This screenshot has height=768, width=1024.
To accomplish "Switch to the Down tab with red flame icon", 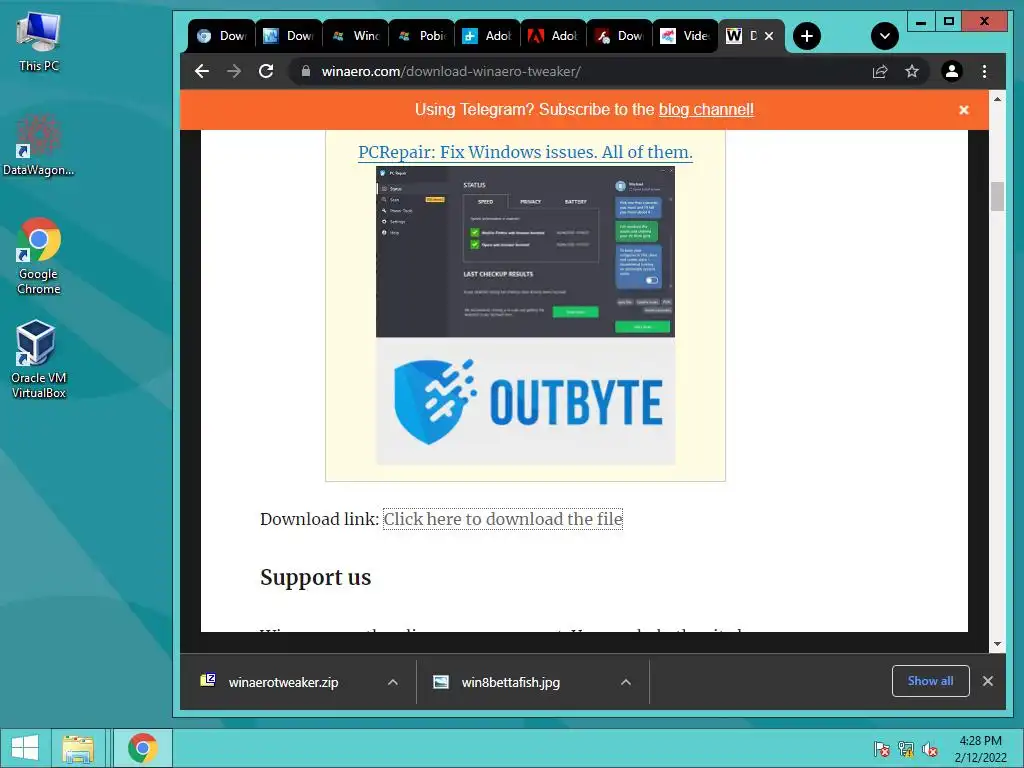I will coord(619,36).
